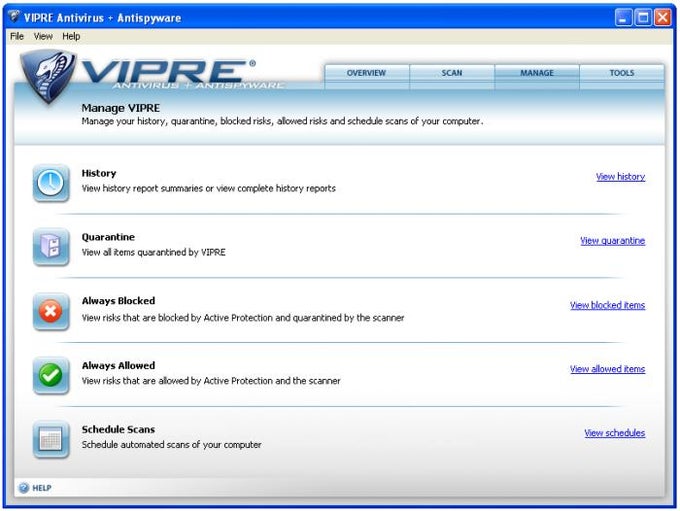The image size is (680, 511).
Task: Maximize the VIPRE window
Action: click(643, 18)
